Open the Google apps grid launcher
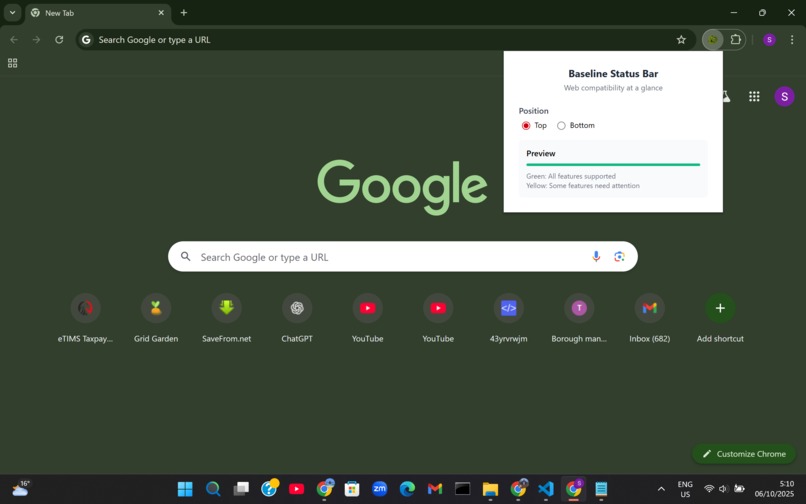 tap(754, 96)
